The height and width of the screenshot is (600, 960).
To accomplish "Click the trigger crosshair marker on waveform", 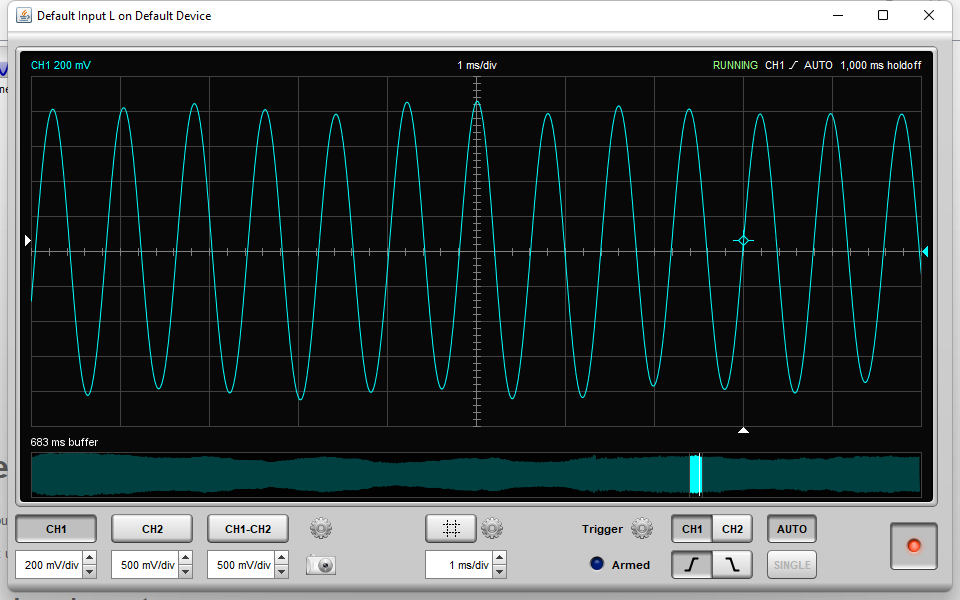I will click(x=743, y=241).
